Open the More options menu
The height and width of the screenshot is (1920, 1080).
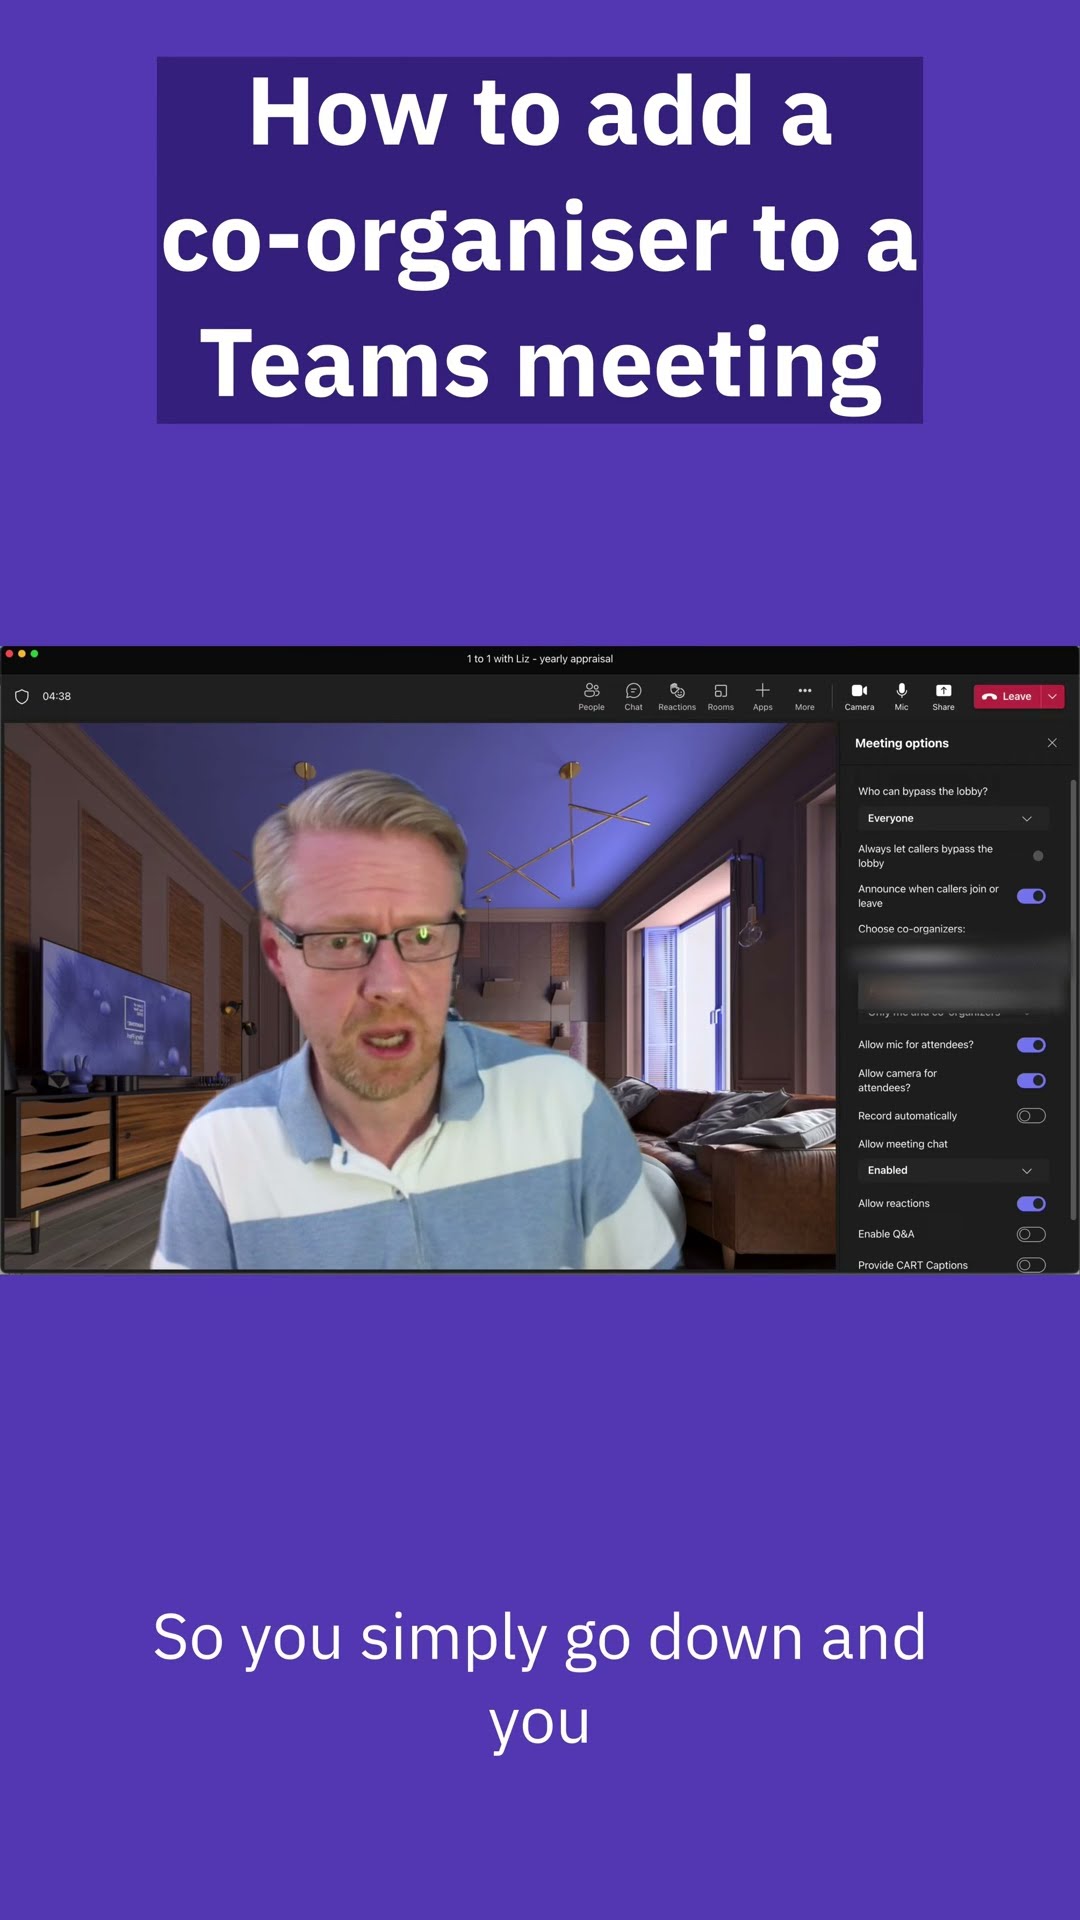click(804, 696)
